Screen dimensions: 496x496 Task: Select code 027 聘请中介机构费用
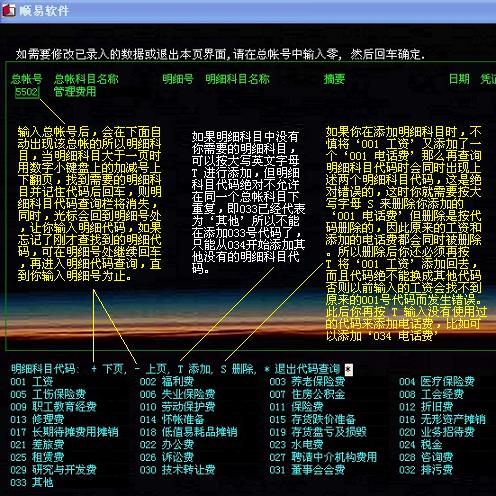tap(323, 457)
